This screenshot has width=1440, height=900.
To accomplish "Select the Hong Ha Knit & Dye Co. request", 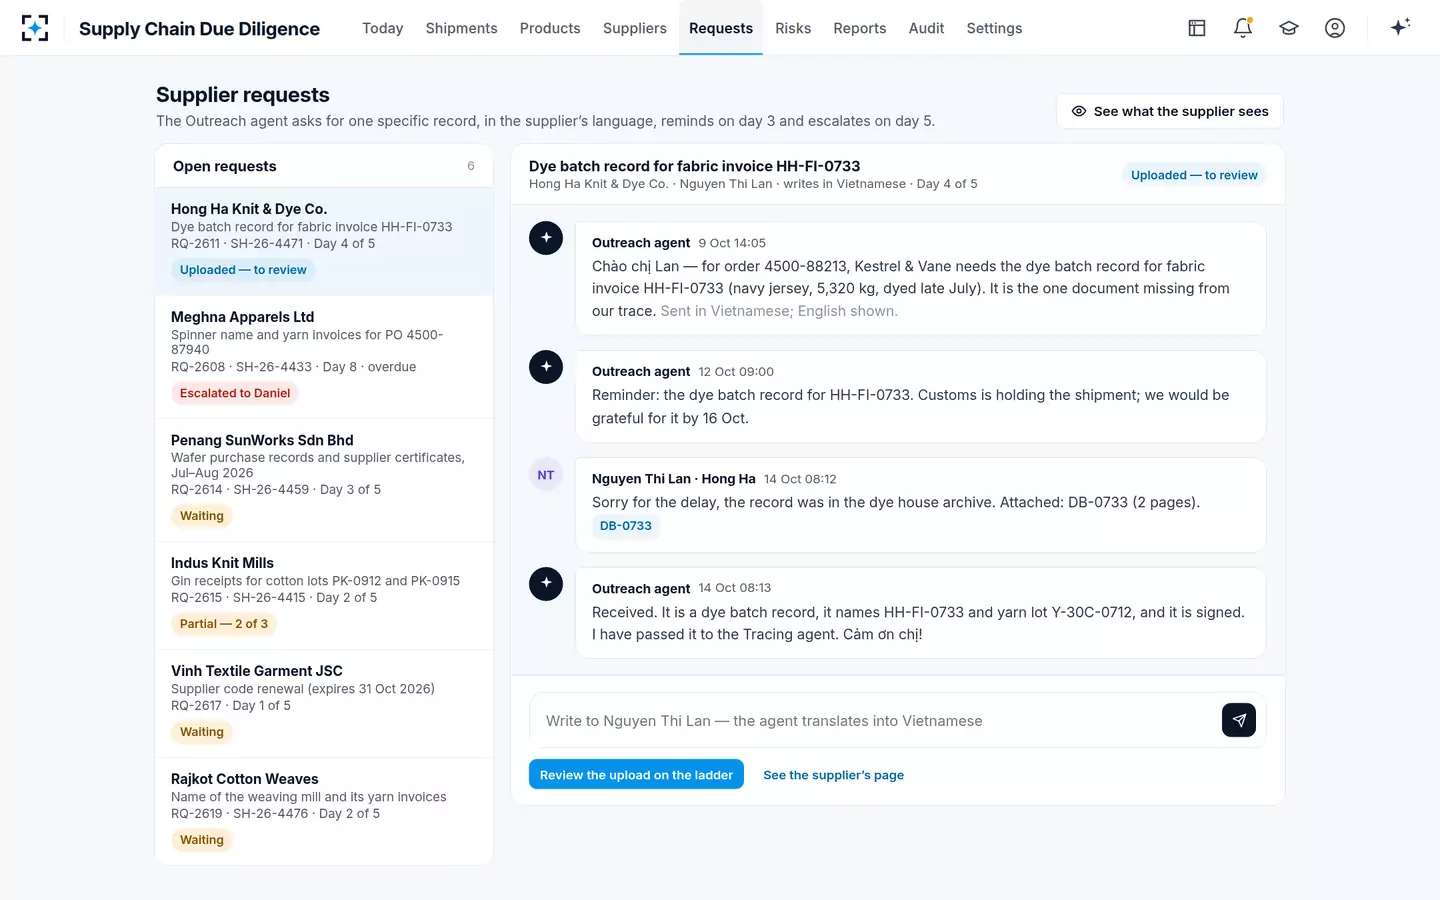I will (x=324, y=241).
